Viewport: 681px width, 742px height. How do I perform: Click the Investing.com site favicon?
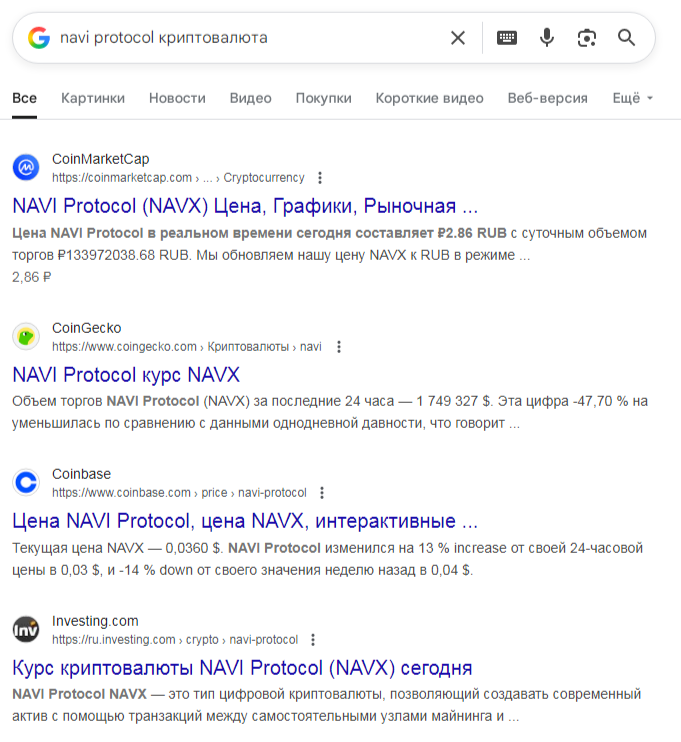point(26,629)
